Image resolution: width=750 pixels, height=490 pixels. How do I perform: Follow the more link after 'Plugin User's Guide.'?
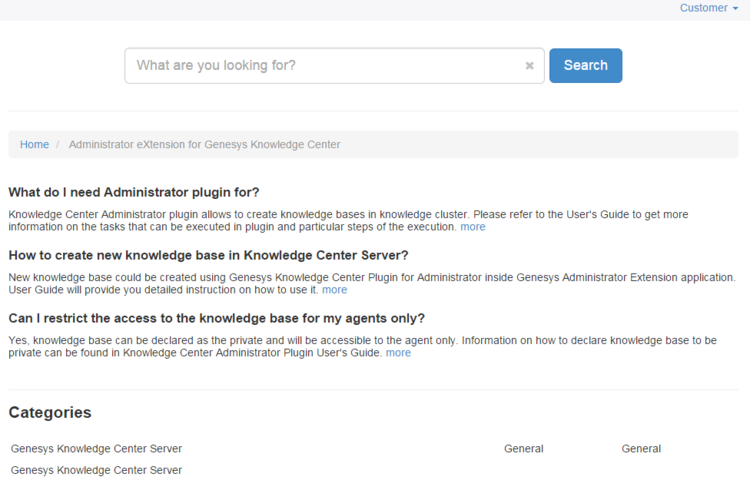click(398, 353)
